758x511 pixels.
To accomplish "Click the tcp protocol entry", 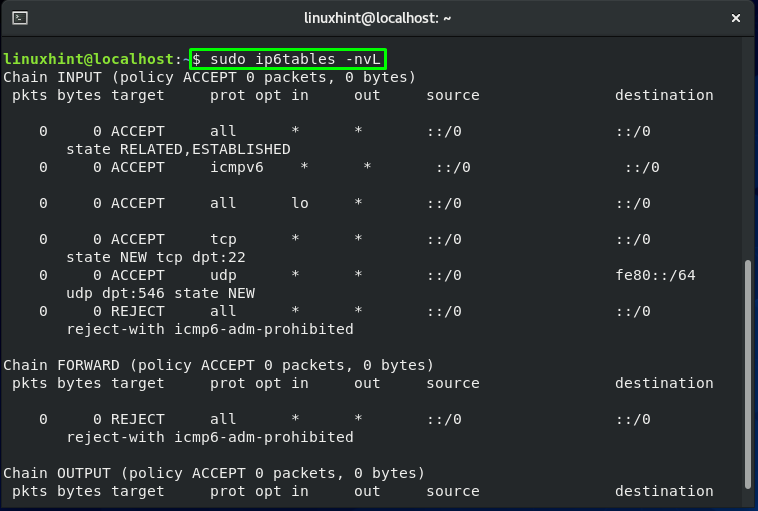I will pos(223,239).
